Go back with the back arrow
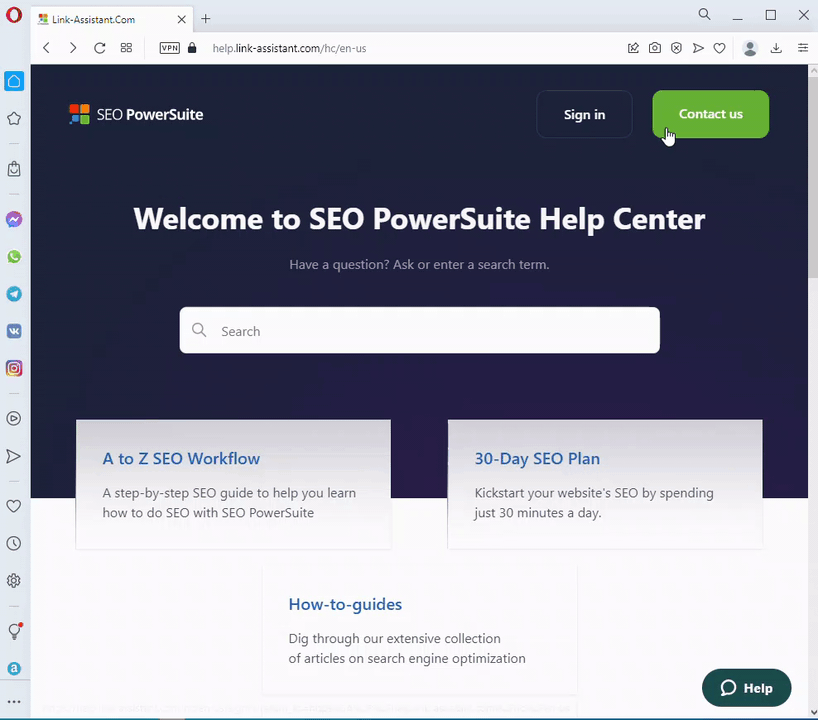This screenshot has height=720, width=818. [x=46, y=48]
